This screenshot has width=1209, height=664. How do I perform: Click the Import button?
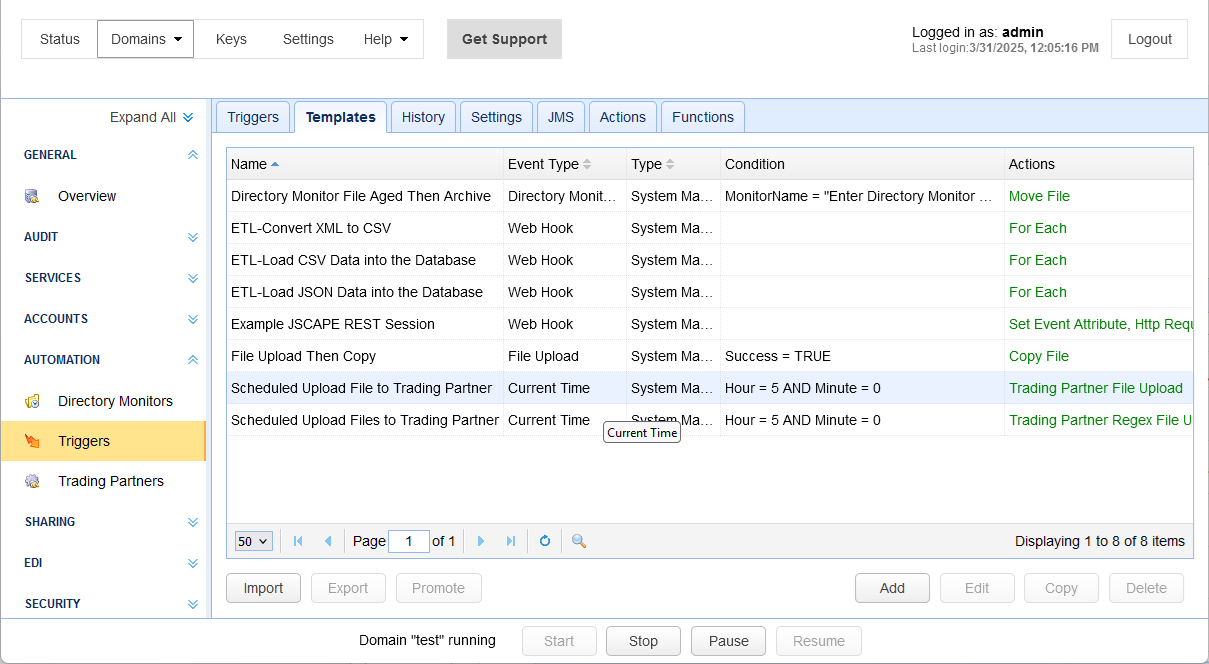coord(263,588)
